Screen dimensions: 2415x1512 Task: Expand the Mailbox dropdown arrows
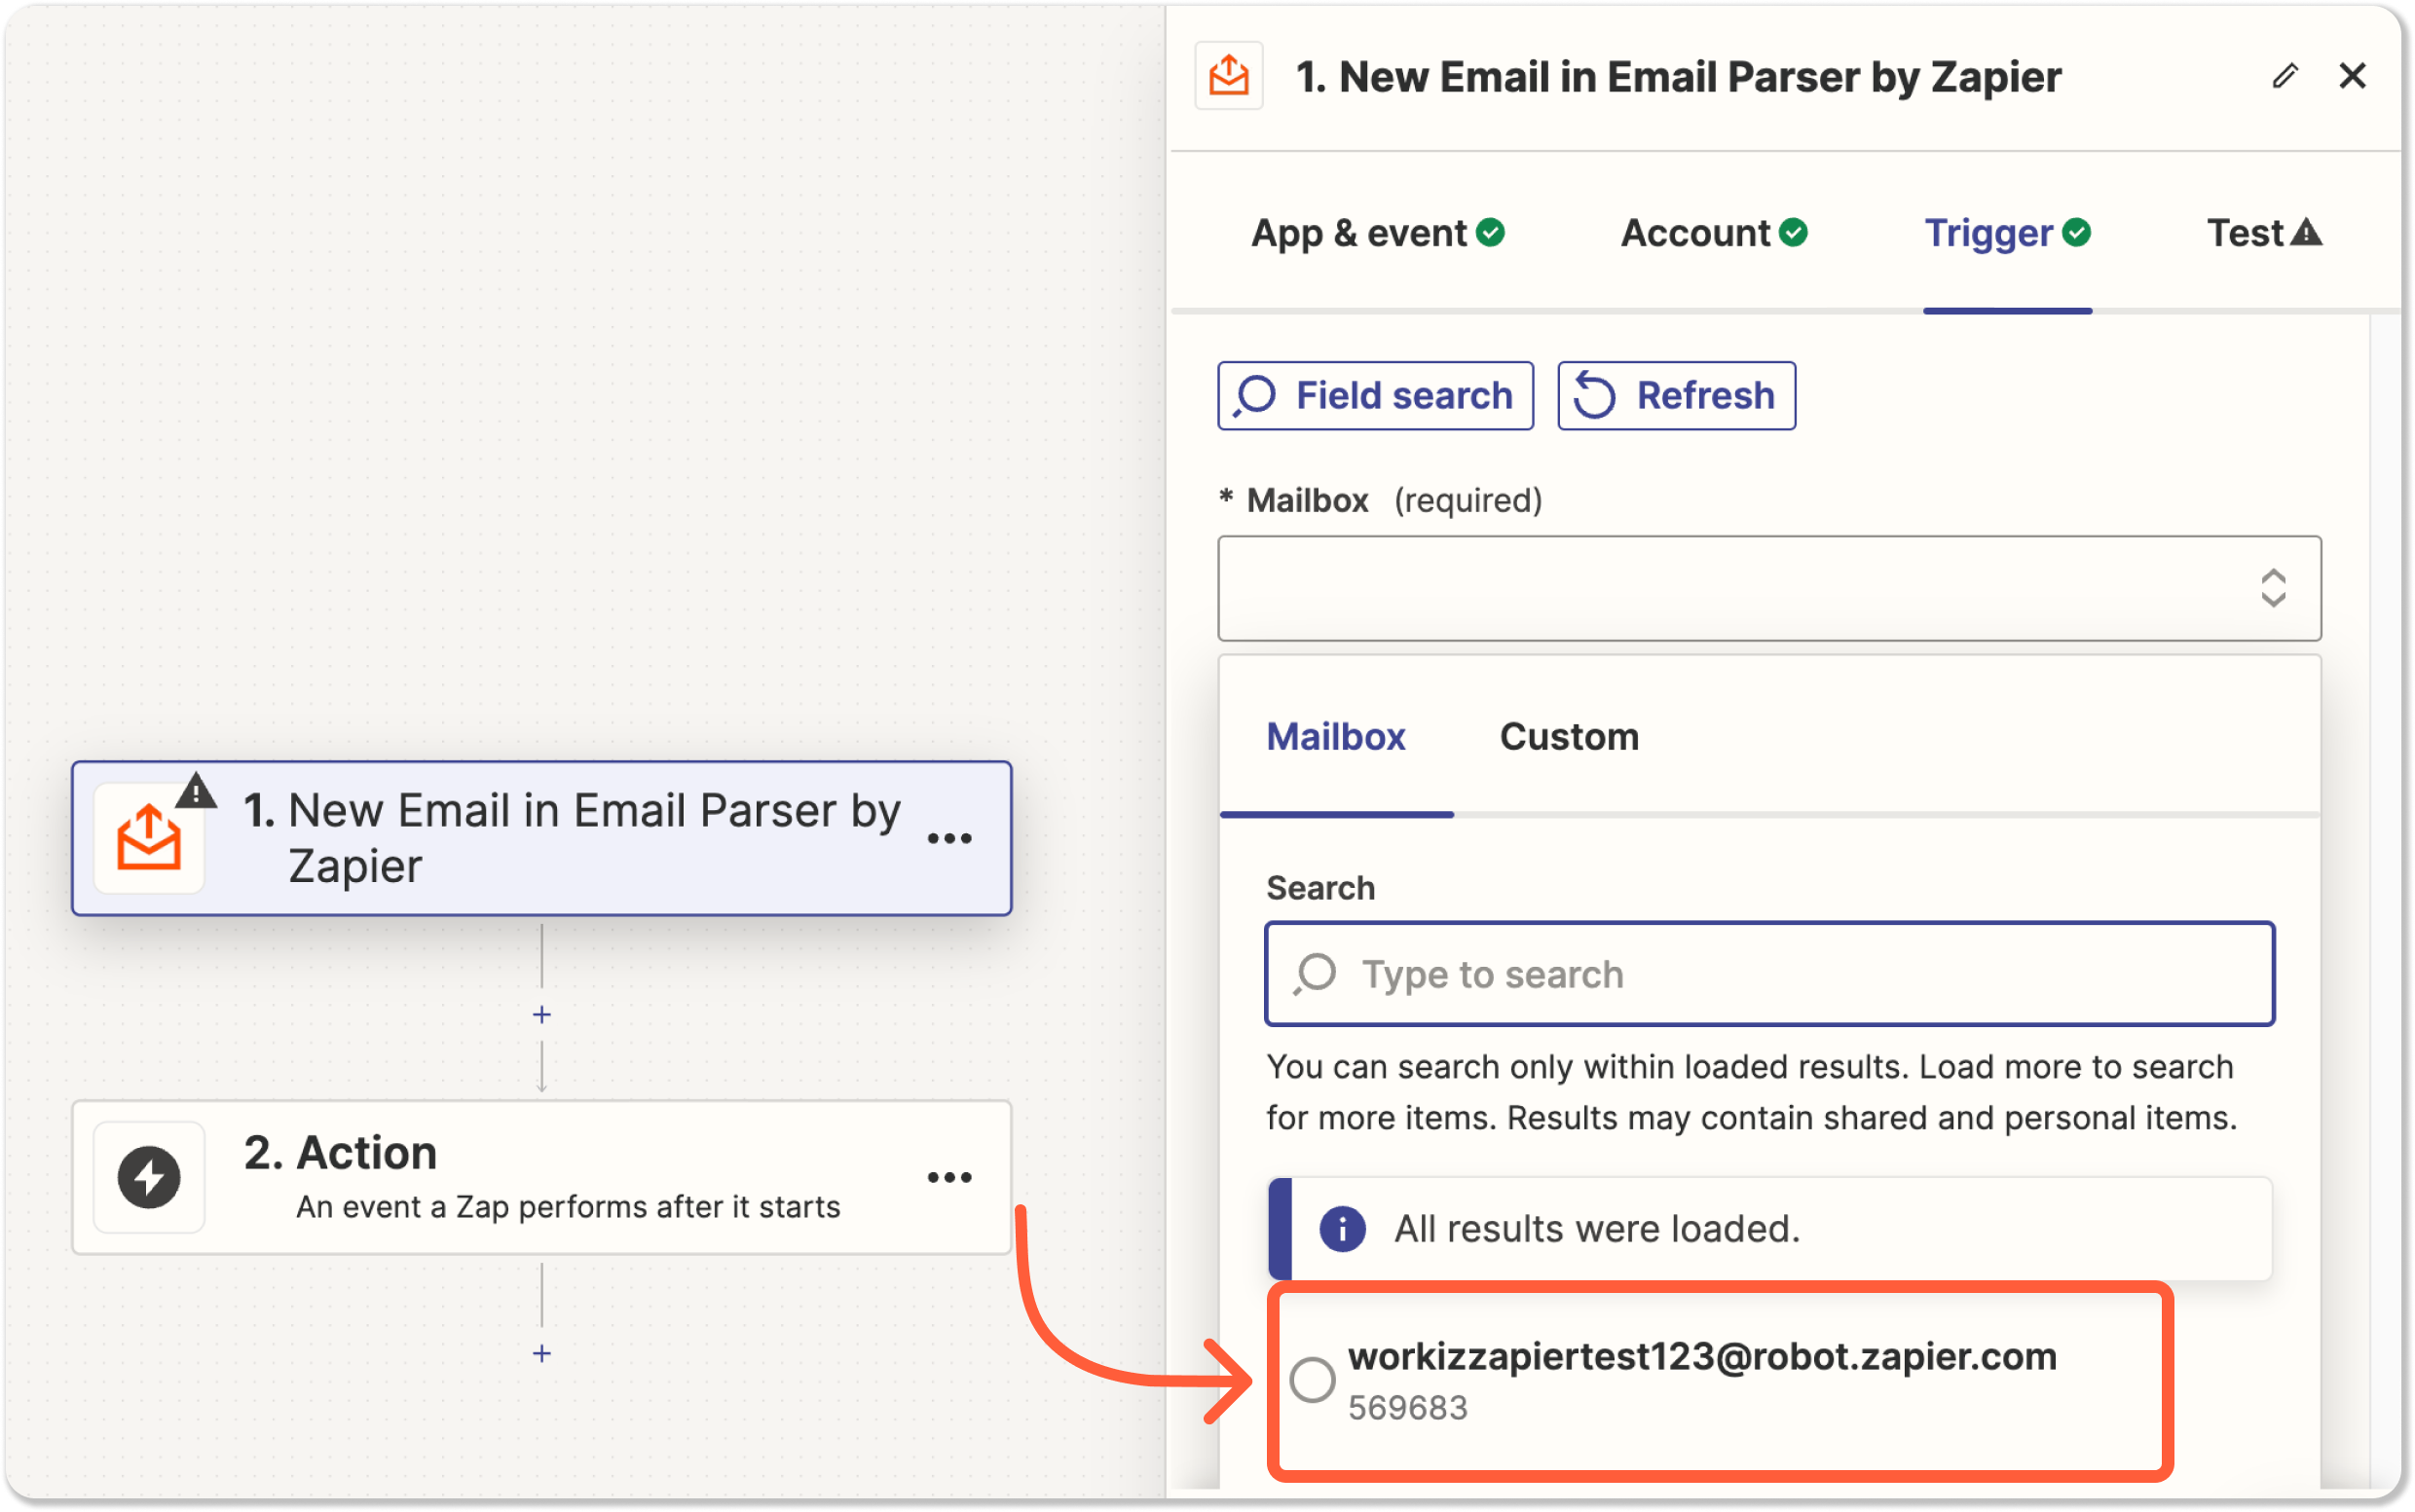pyautogui.click(x=2273, y=588)
